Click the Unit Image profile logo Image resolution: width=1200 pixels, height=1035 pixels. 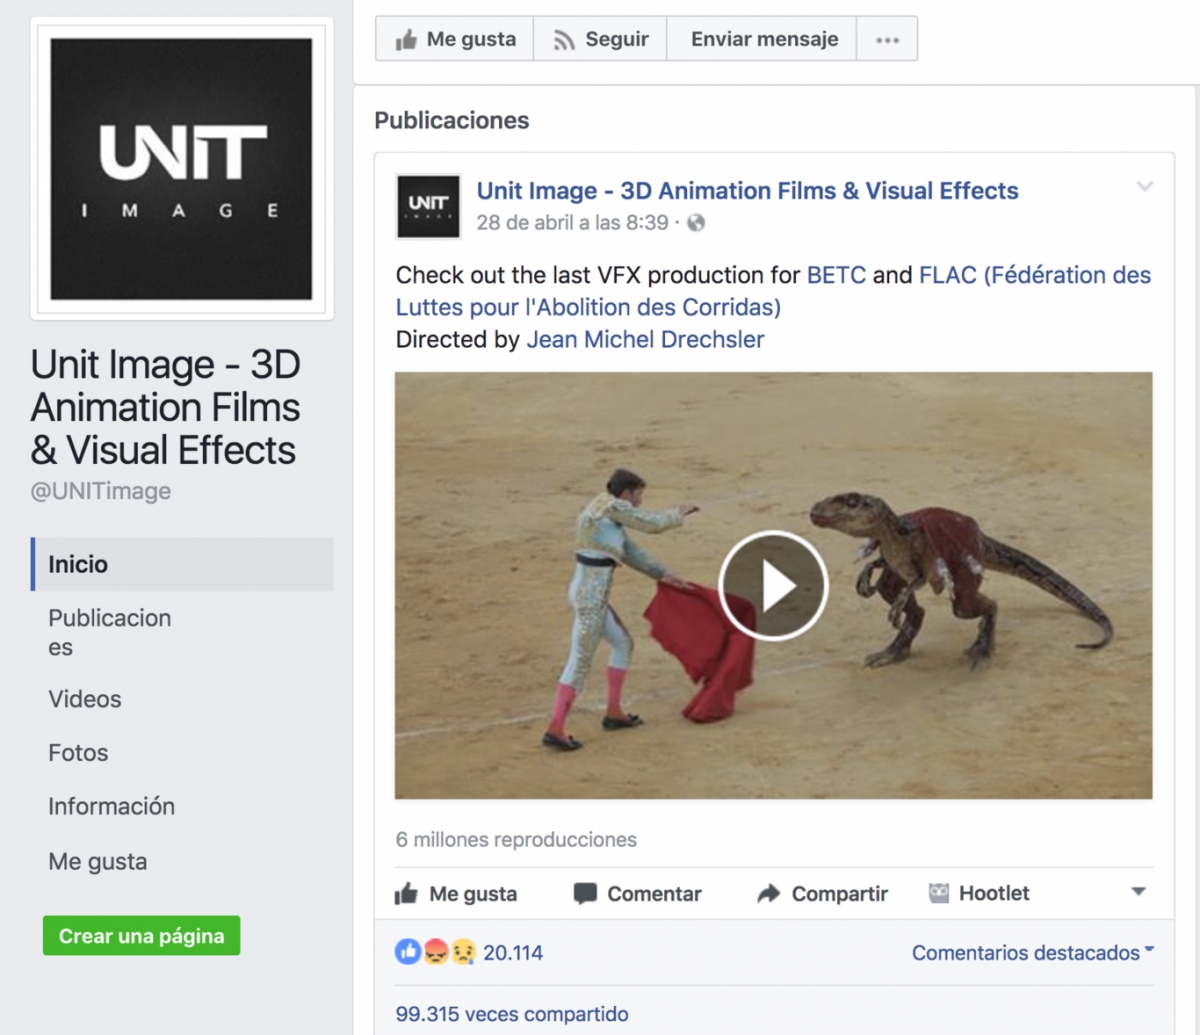click(x=182, y=169)
